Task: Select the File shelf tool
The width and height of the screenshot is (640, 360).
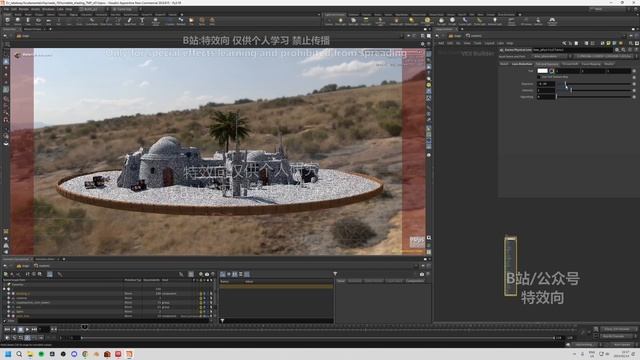Action: (x=191, y=21)
